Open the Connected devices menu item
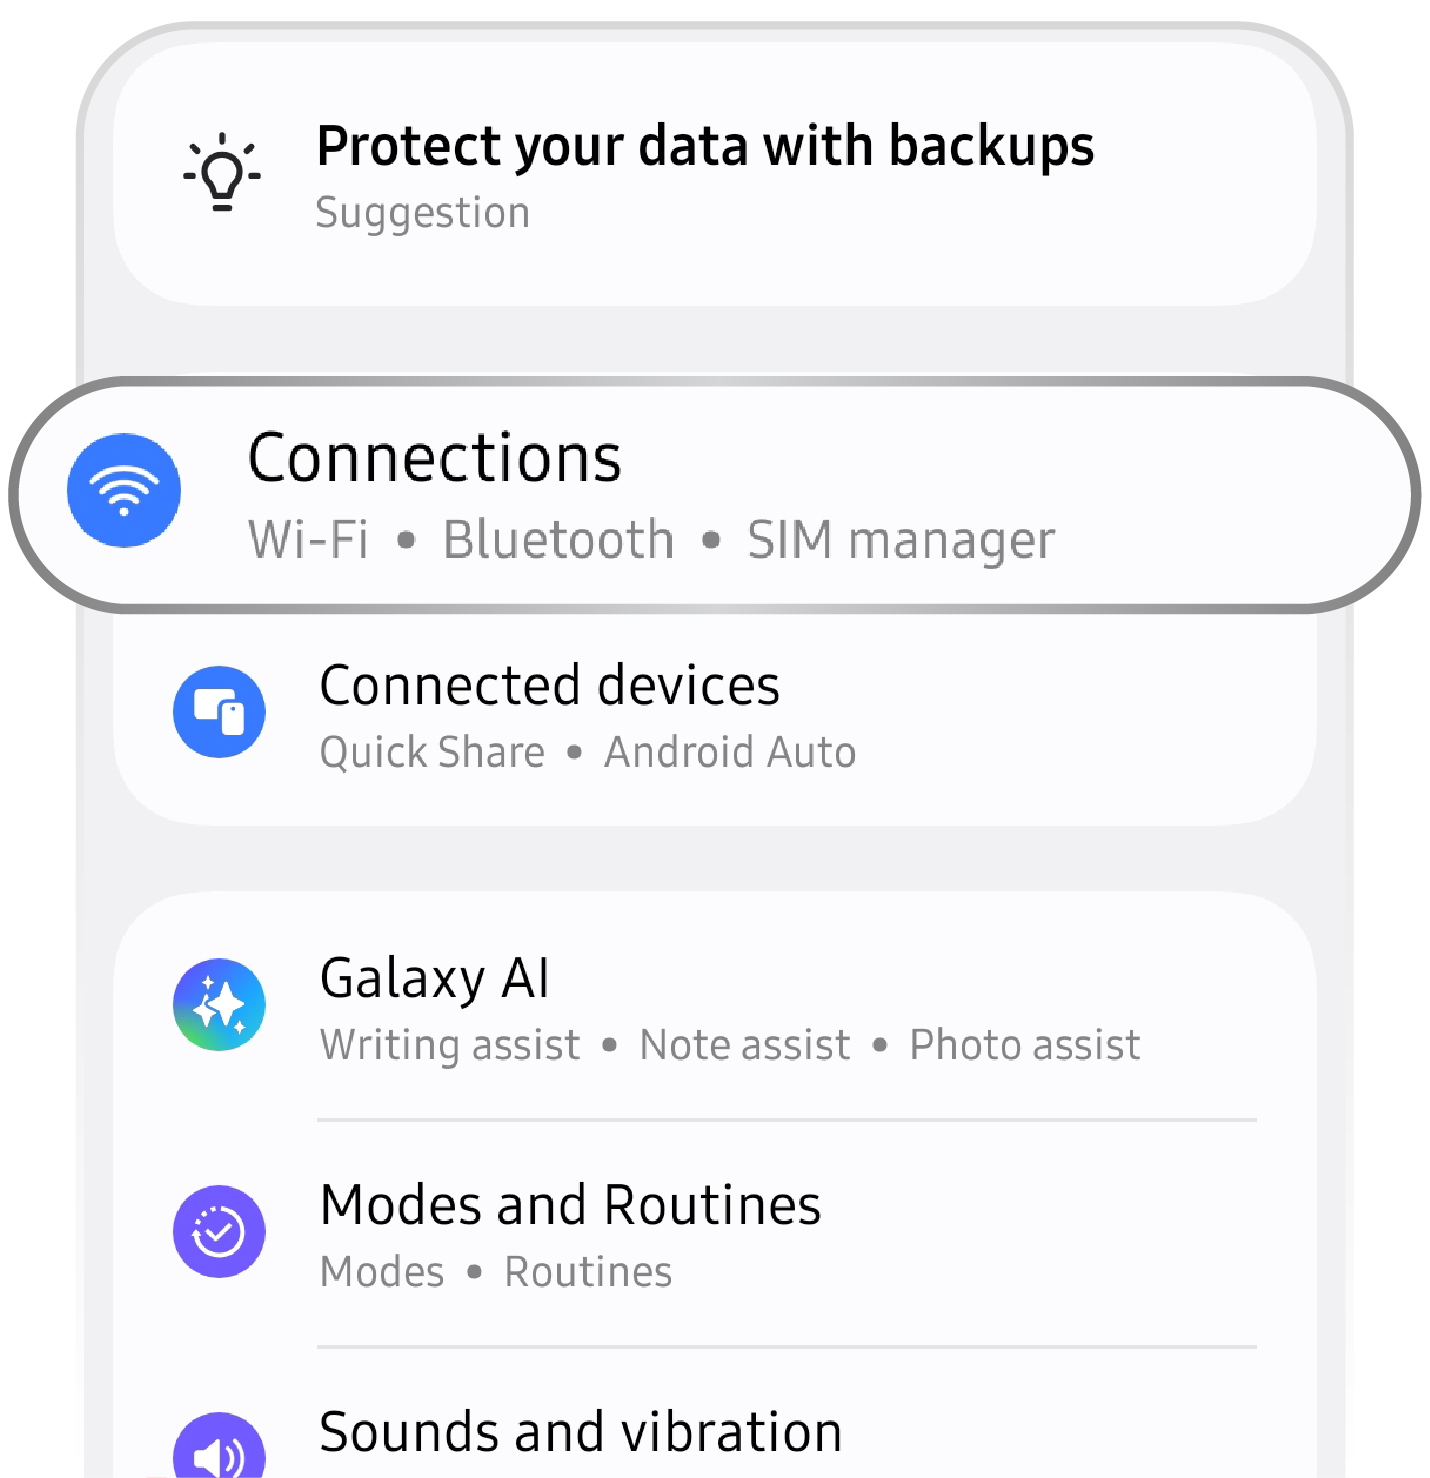The width and height of the screenshot is (1430, 1478). pyautogui.click(x=549, y=686)
